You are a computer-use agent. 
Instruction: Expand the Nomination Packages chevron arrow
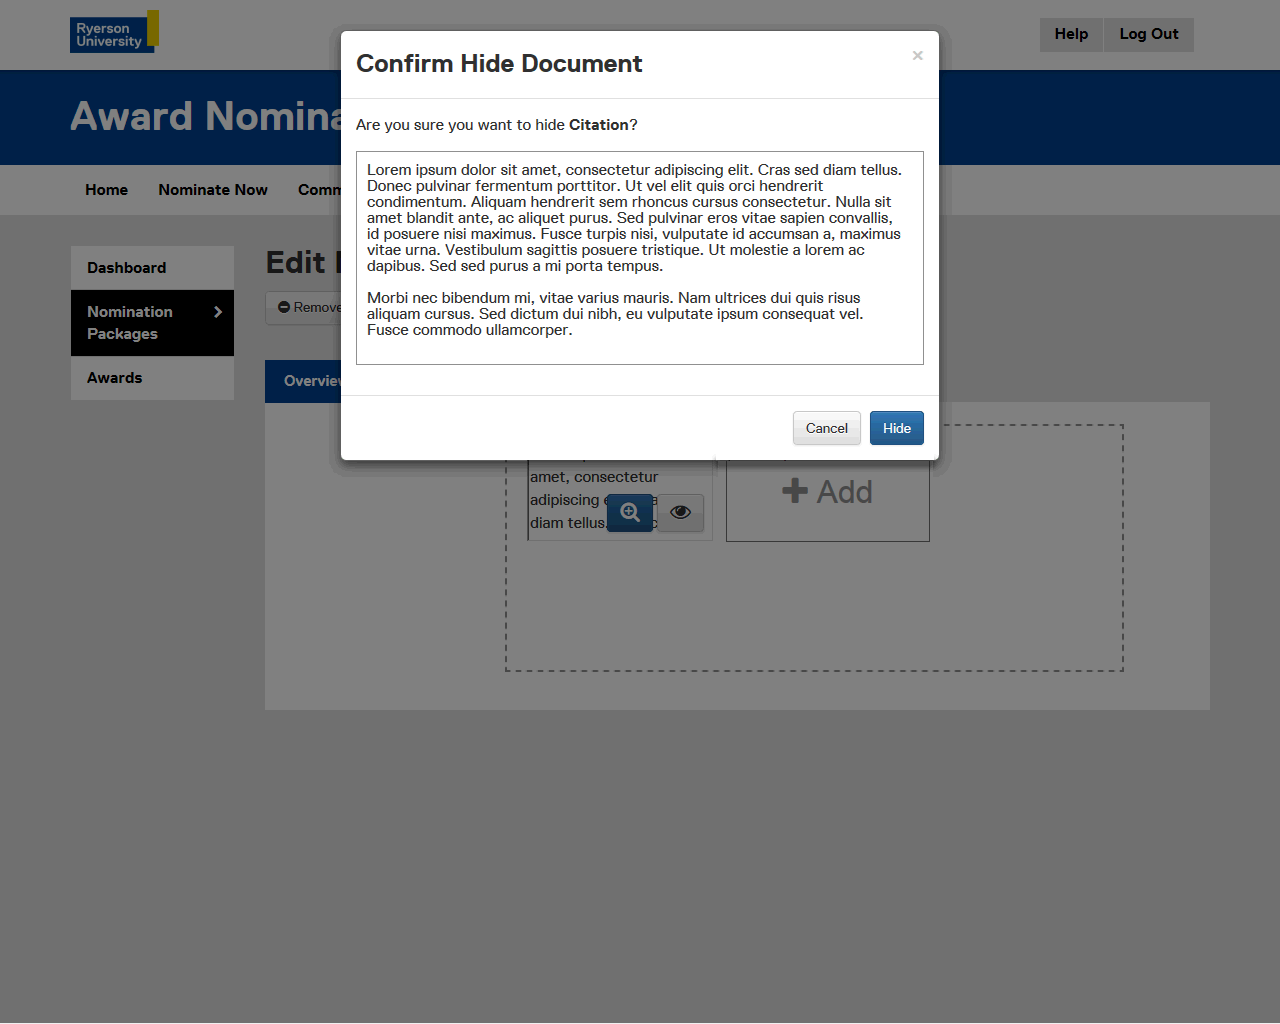(218, 312)
